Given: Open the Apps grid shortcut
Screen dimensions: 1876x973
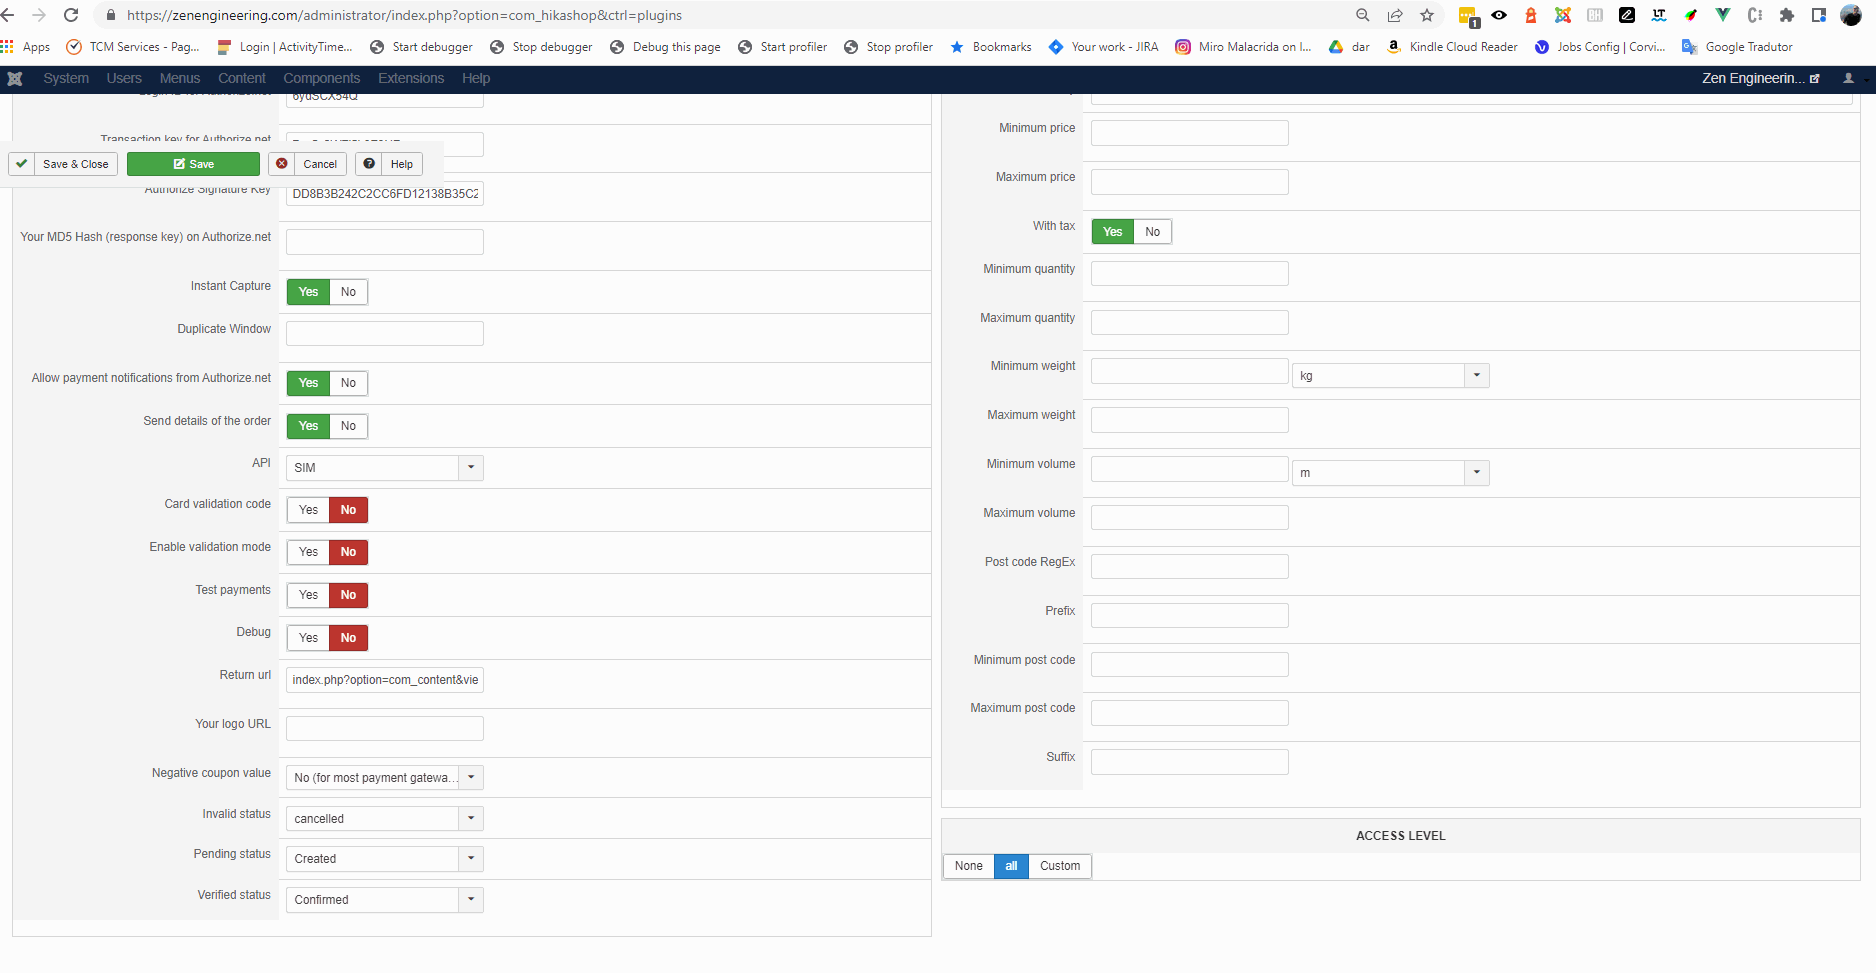Looking at the screenshot, I should (x=26, y=47).
